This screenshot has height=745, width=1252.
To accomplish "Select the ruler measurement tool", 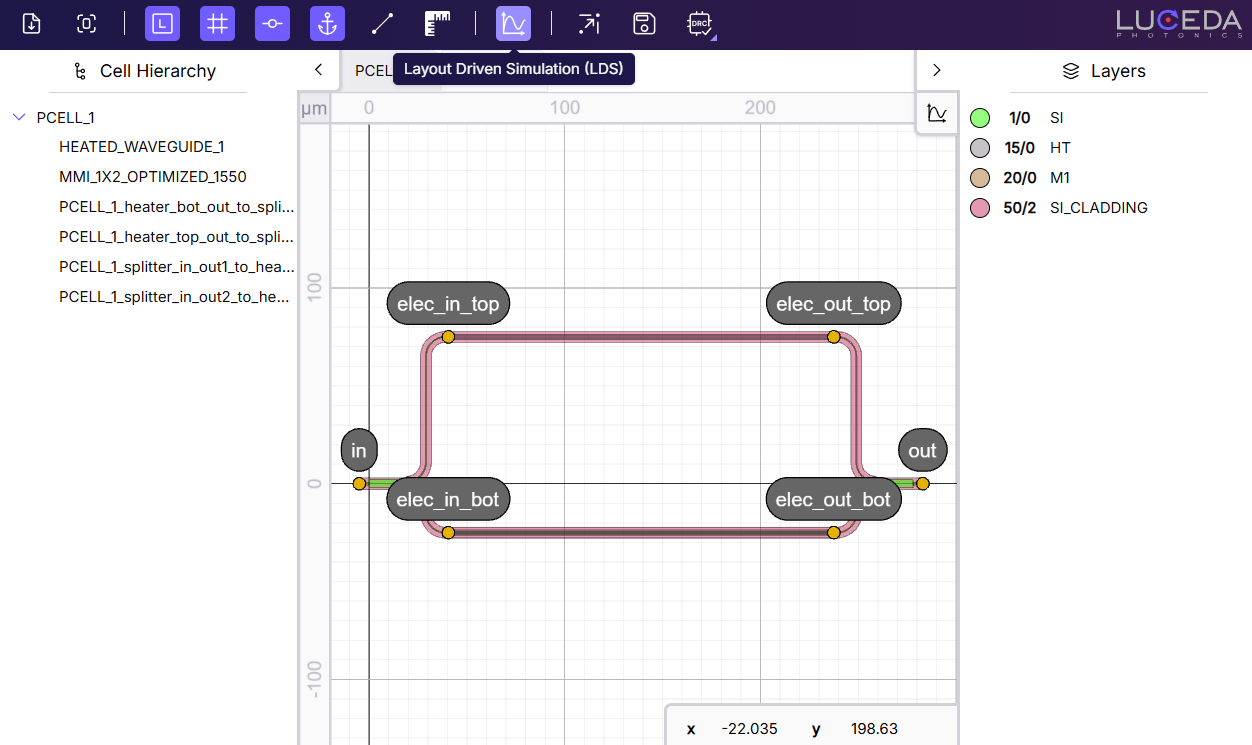I will (437, 24).
